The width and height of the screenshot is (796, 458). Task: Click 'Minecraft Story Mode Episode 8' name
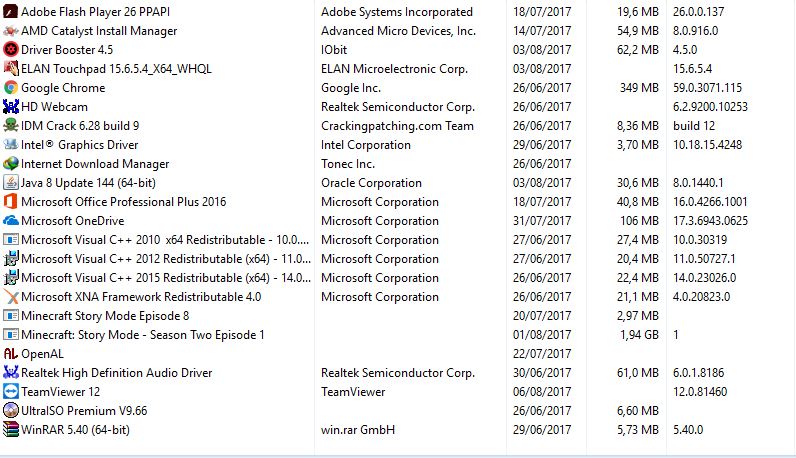[105, 316]
